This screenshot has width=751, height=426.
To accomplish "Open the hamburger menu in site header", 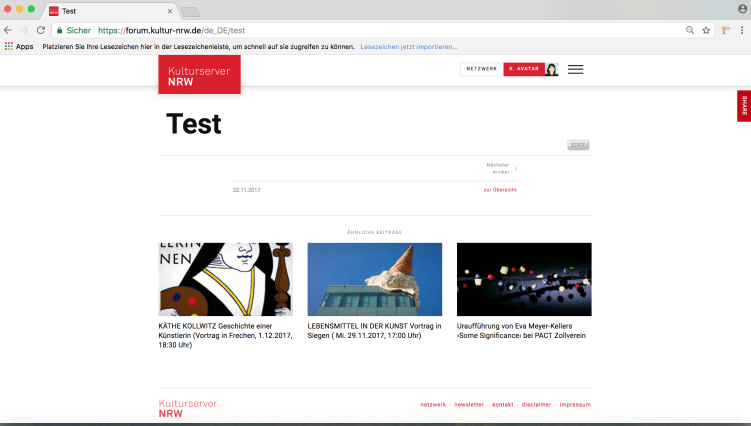I will pyautogui.click(x=575, y=70).
